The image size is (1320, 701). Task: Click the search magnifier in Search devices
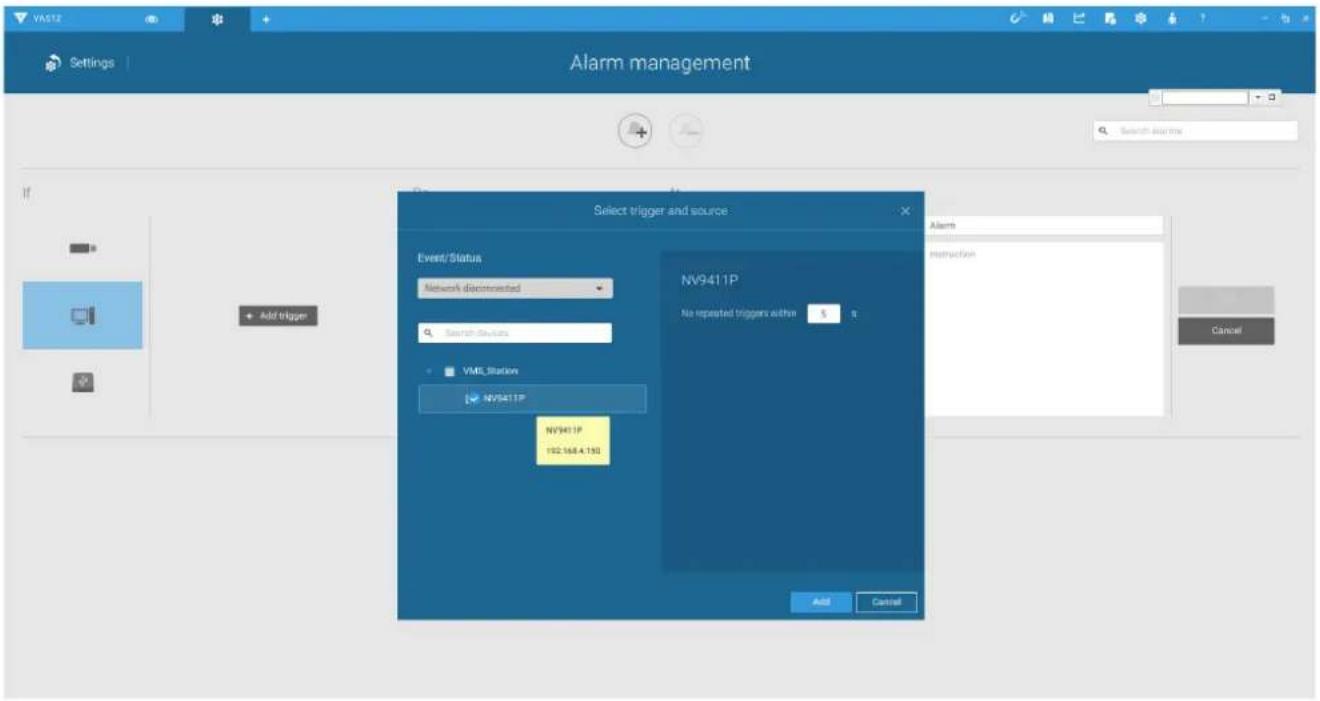[x=429, y=333]
